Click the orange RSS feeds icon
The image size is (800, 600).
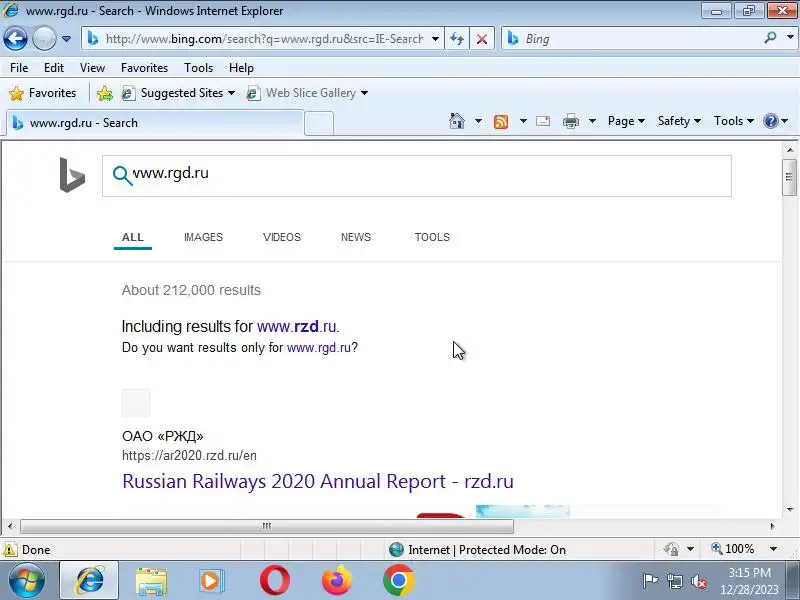(501, 121)
